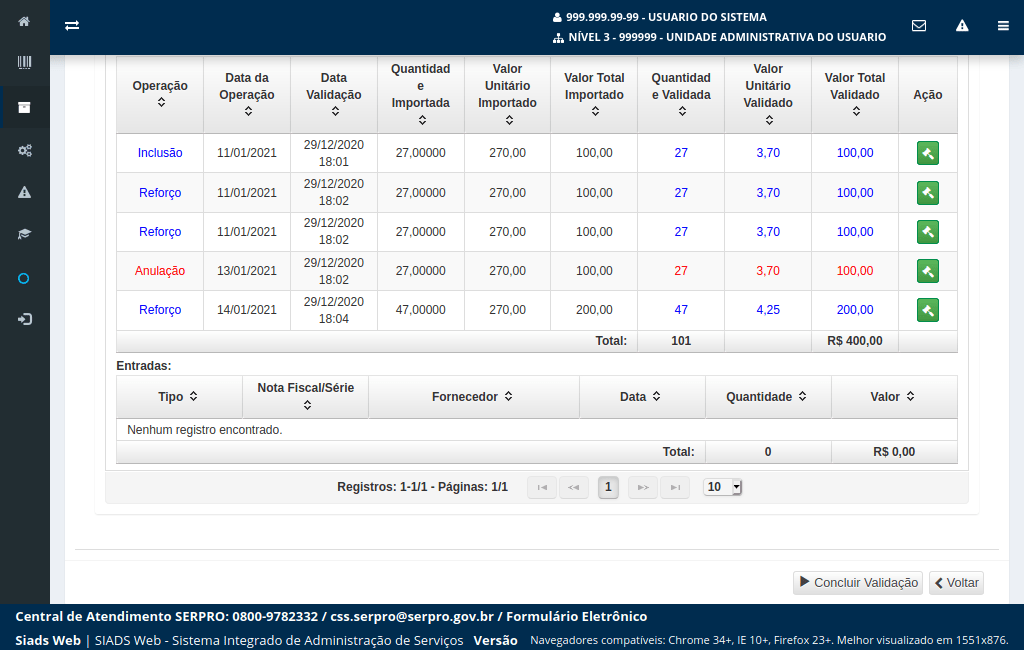Go to last page in paginator
Image resolution: width=1024 pixels, height=650 pixels.
tap(675, 487)
